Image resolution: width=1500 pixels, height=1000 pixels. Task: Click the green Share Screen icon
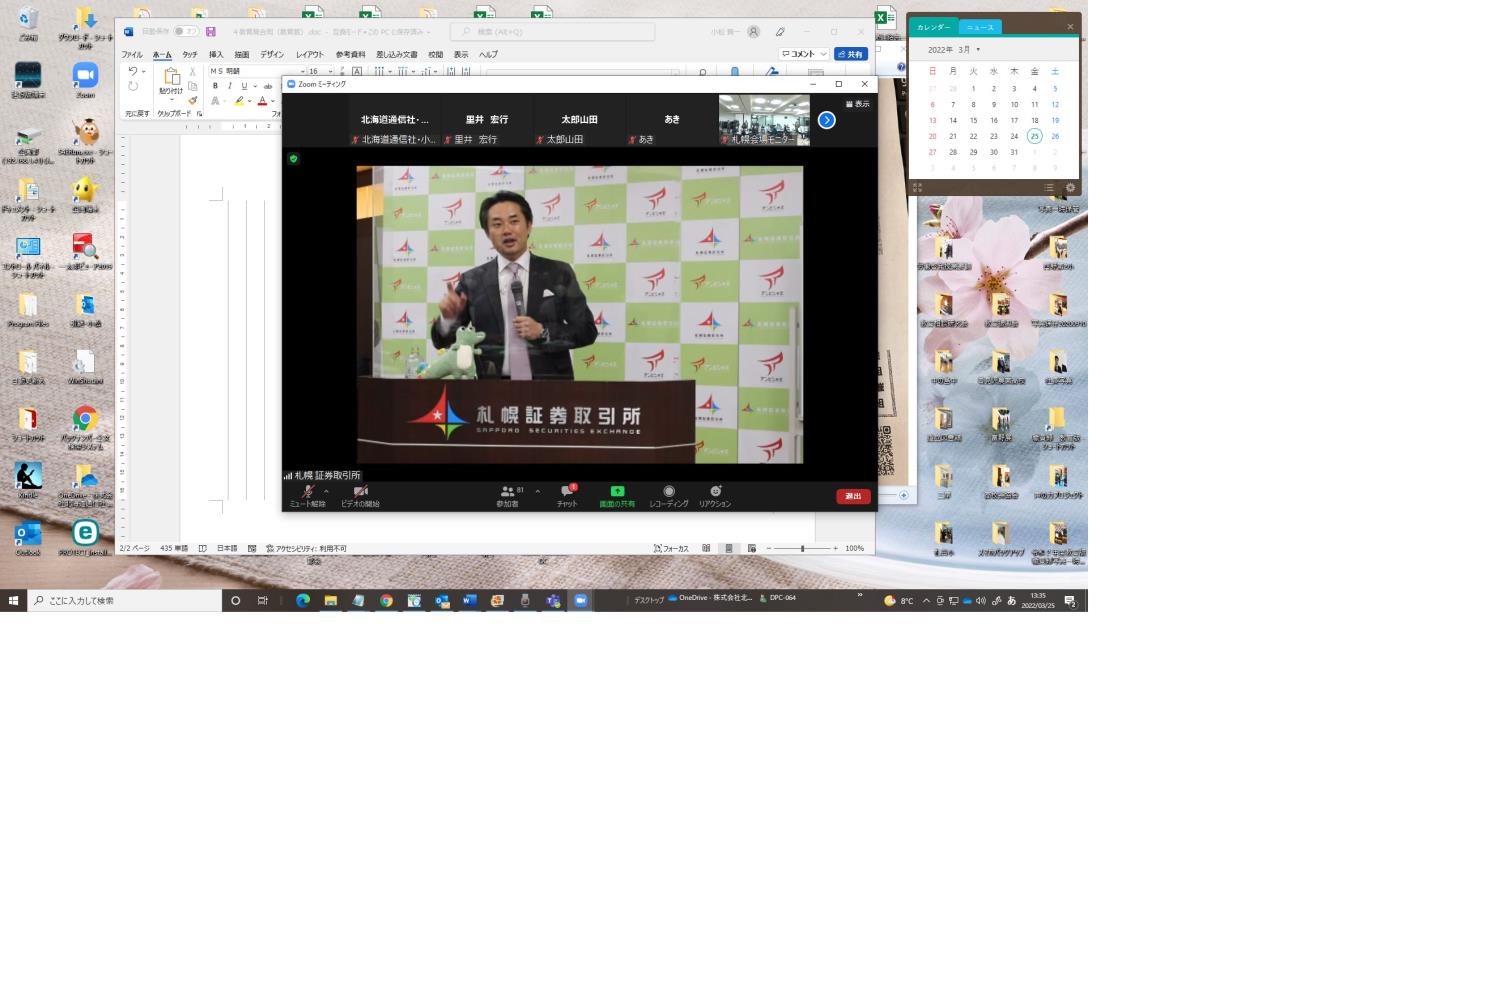(x=617, y=494)
